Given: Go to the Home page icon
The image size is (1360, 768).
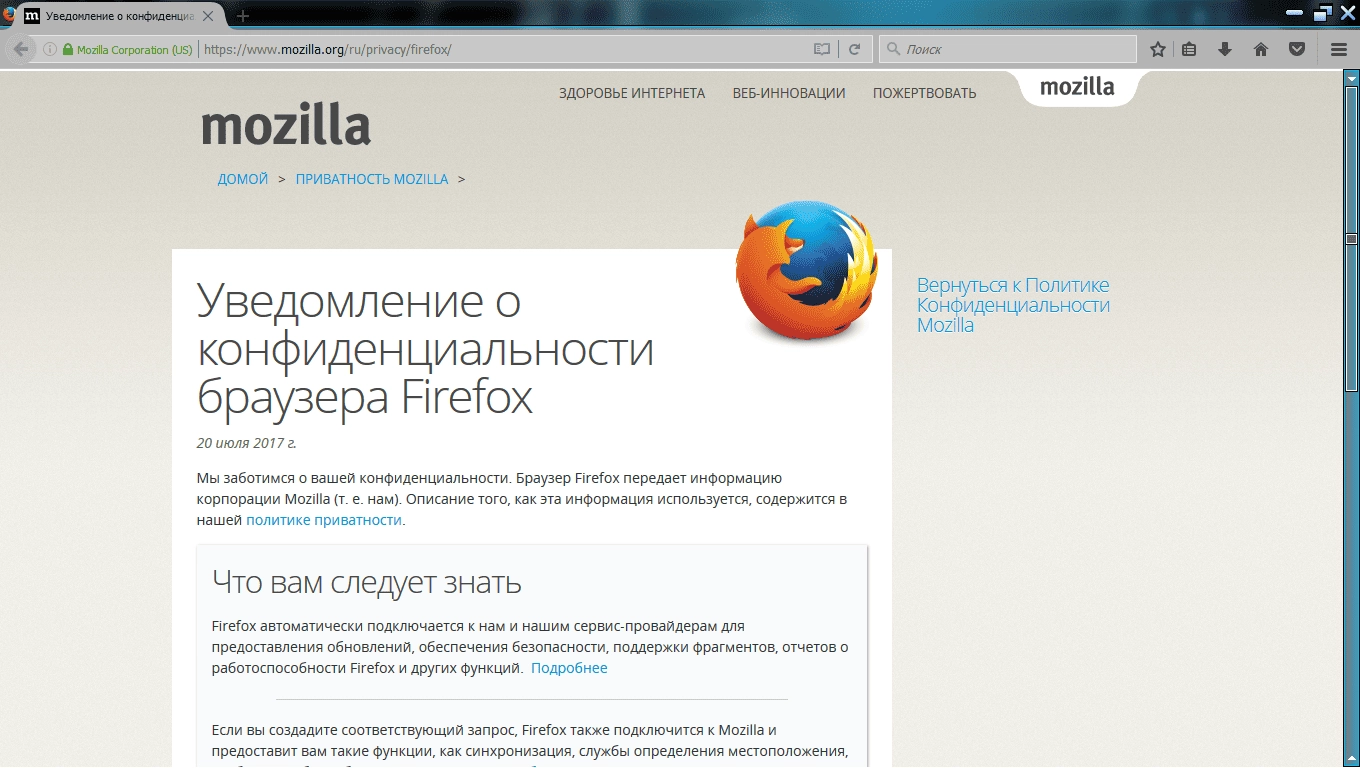Looking at the screenshot, I should click(1261, 49).
